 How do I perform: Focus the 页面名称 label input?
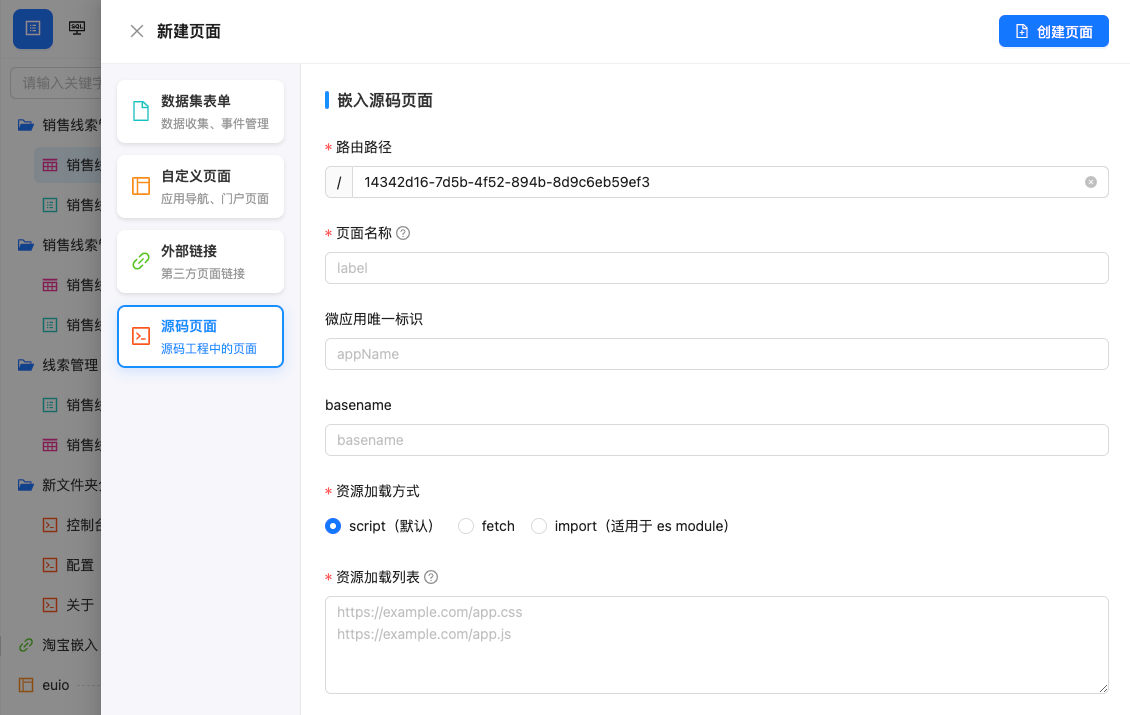click(x=716, y=268)
